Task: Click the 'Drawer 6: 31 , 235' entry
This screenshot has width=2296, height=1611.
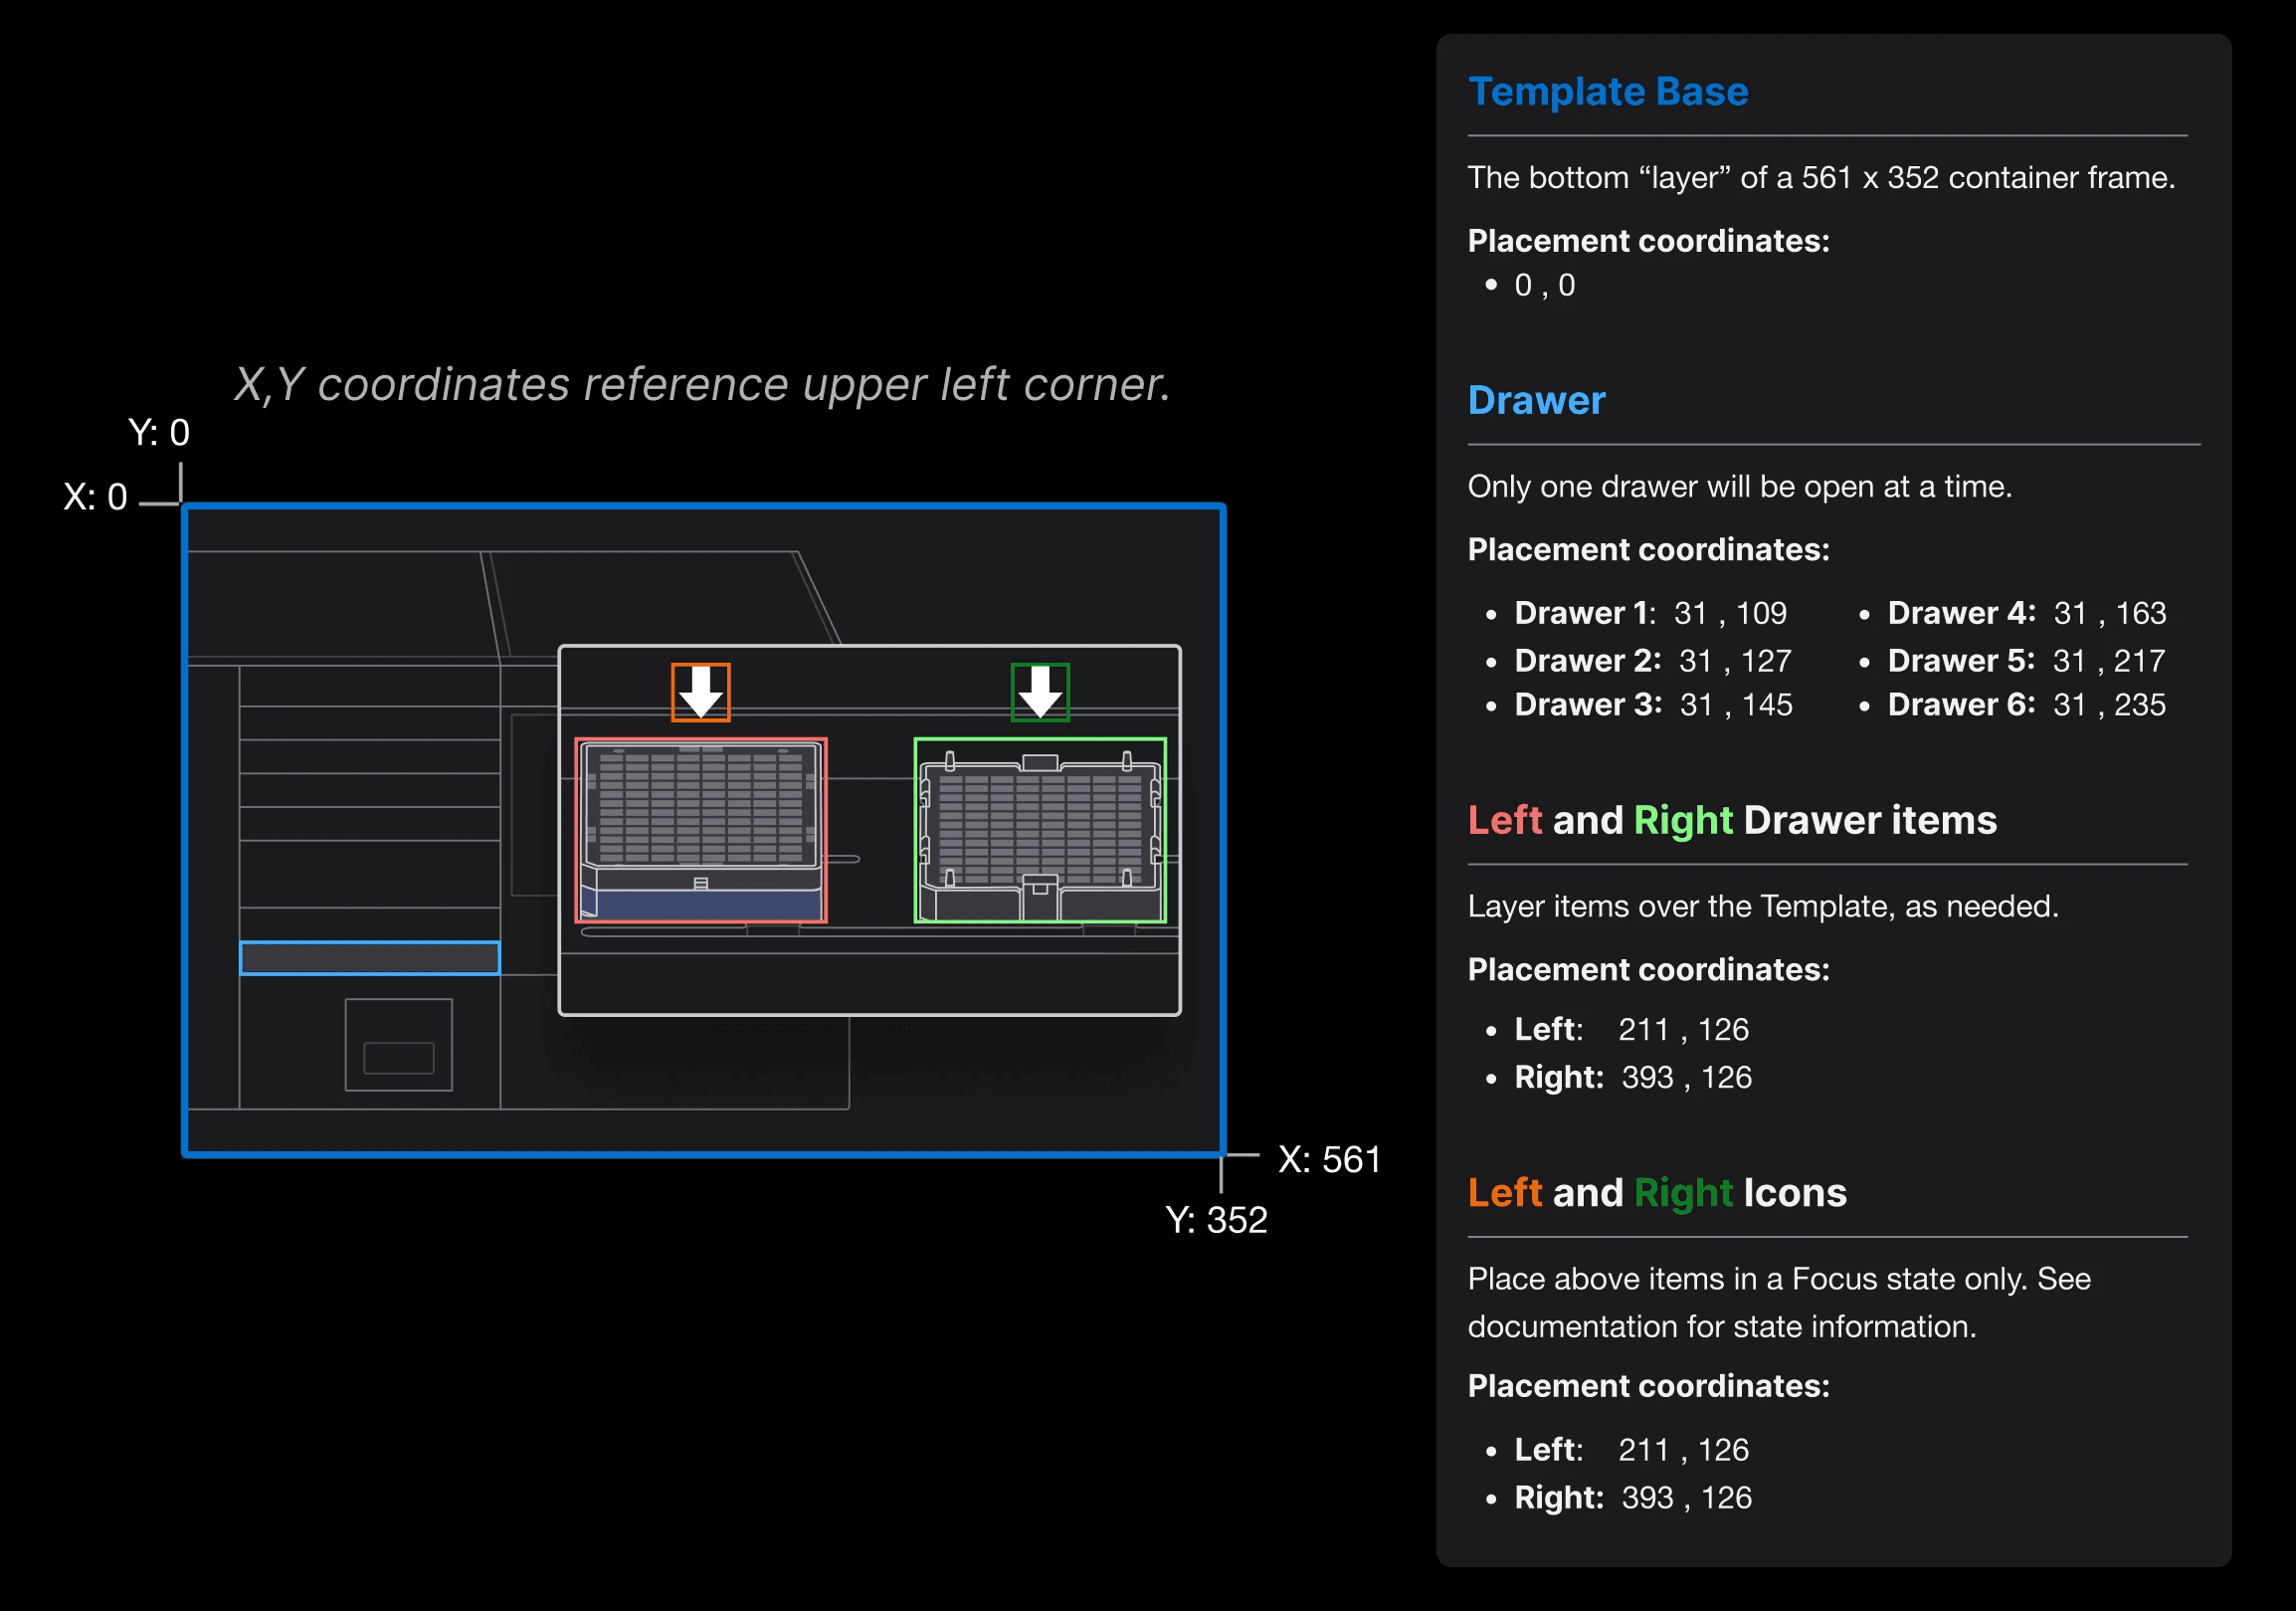Action: coord(2026,705)
